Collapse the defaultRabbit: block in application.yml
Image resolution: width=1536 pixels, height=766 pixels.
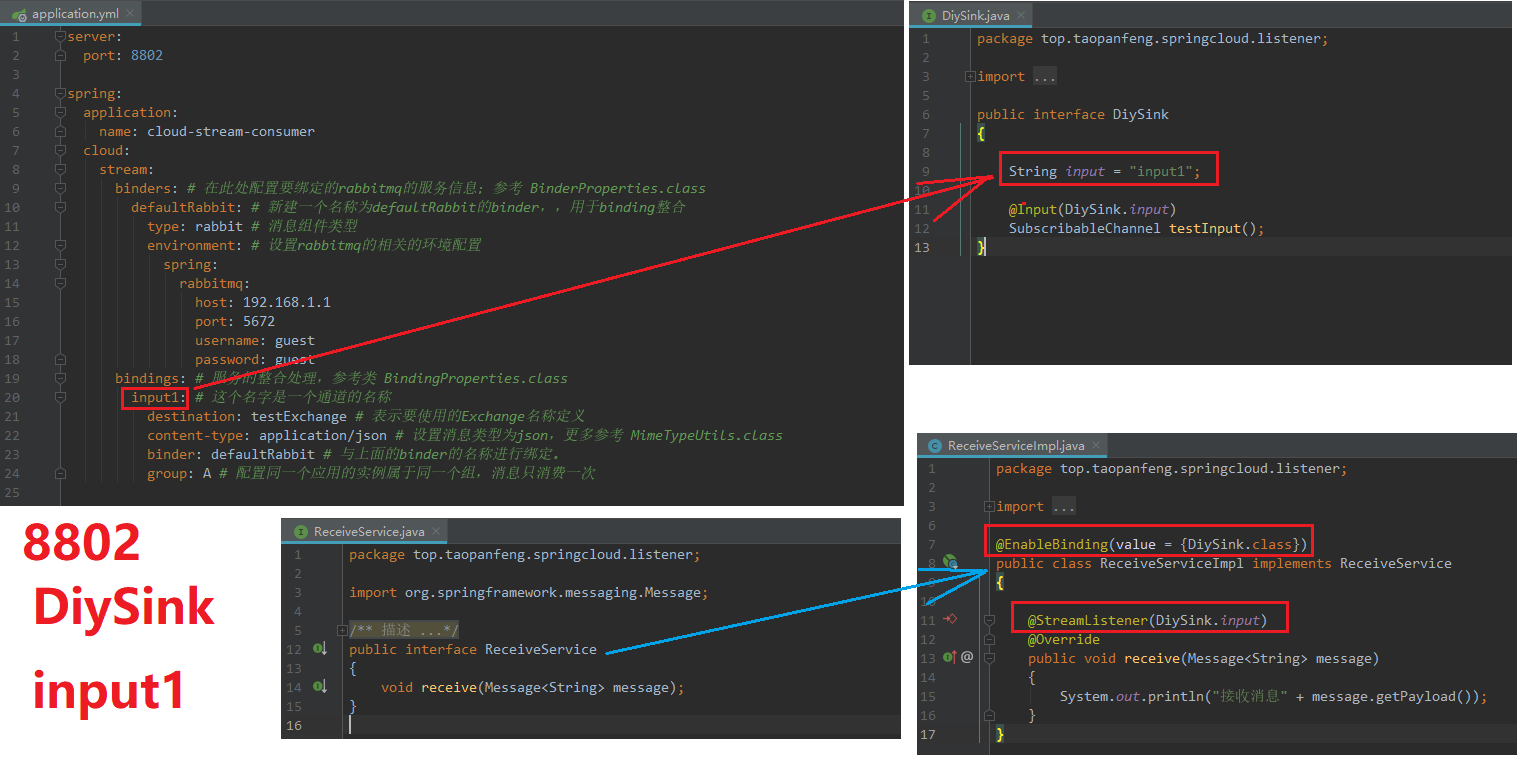(60, 208)
